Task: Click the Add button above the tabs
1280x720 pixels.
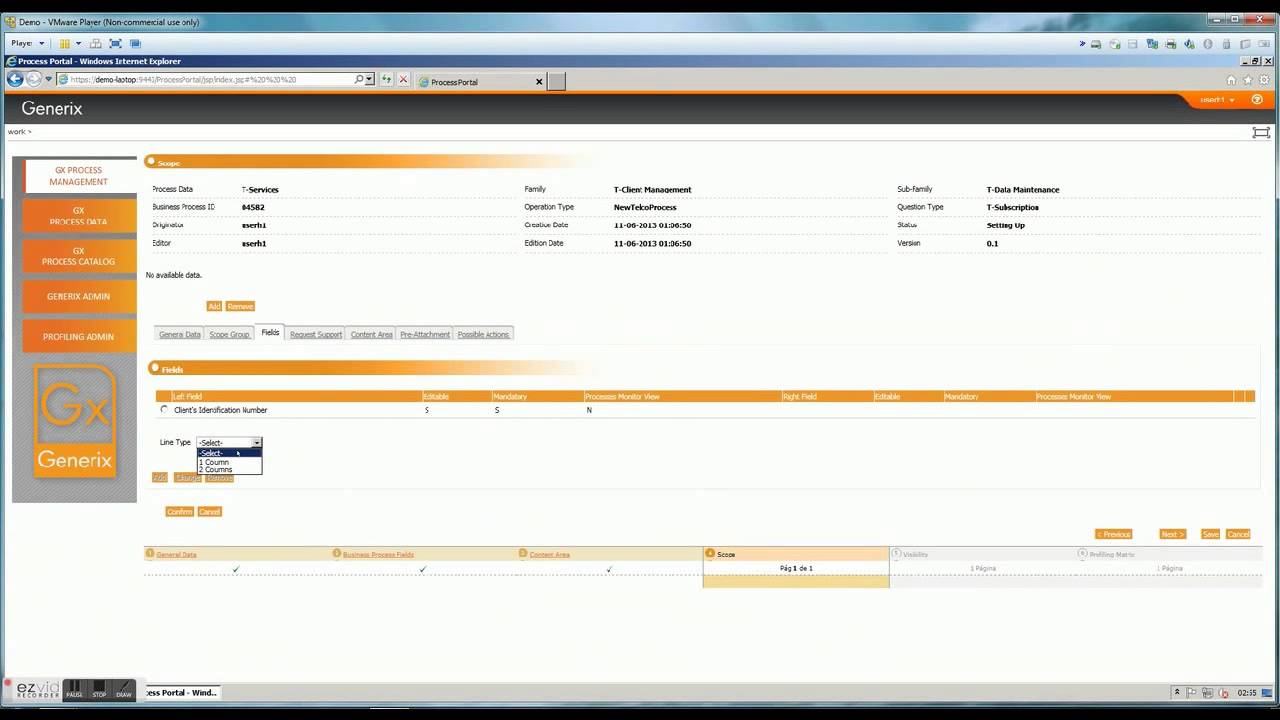Action: (x=214, y=306)
